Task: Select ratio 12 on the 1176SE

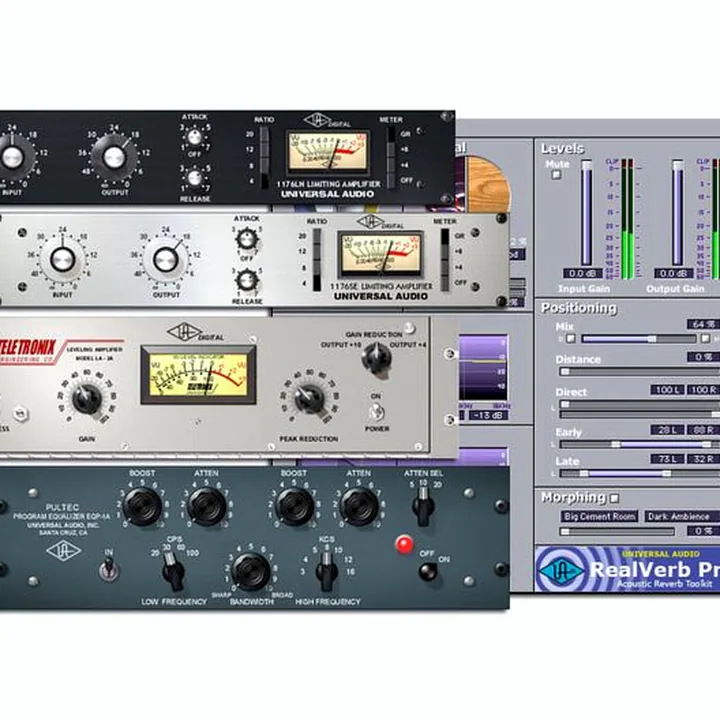Action: [317, 252]
